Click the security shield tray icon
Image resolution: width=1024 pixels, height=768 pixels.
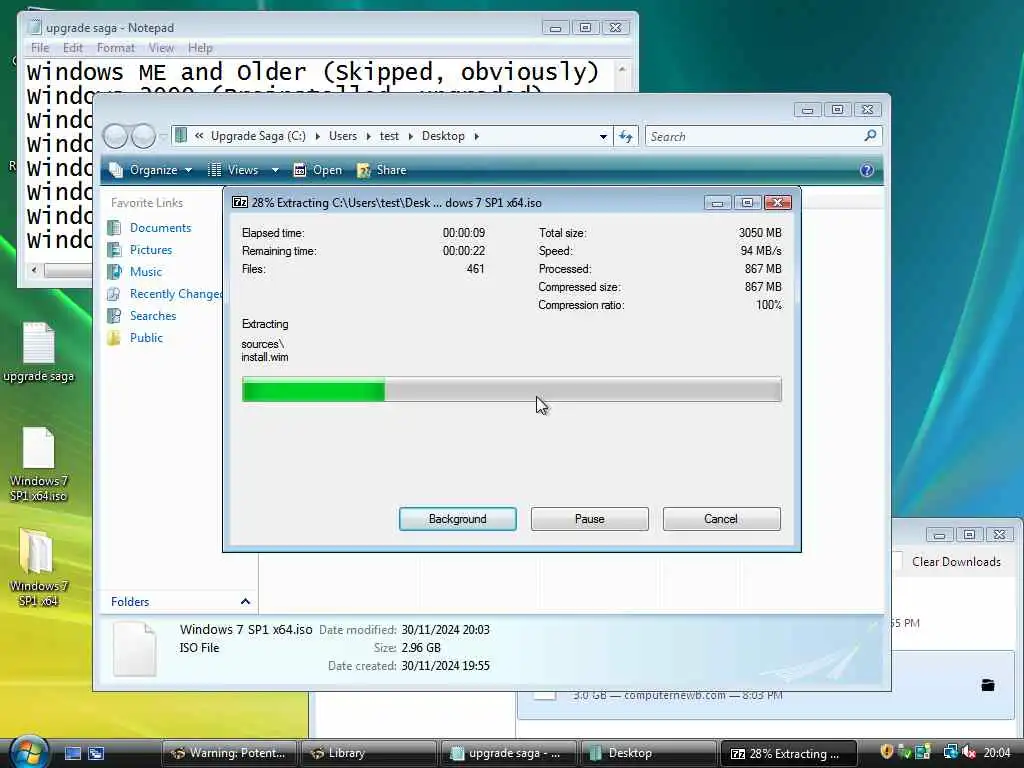(886, 752)
